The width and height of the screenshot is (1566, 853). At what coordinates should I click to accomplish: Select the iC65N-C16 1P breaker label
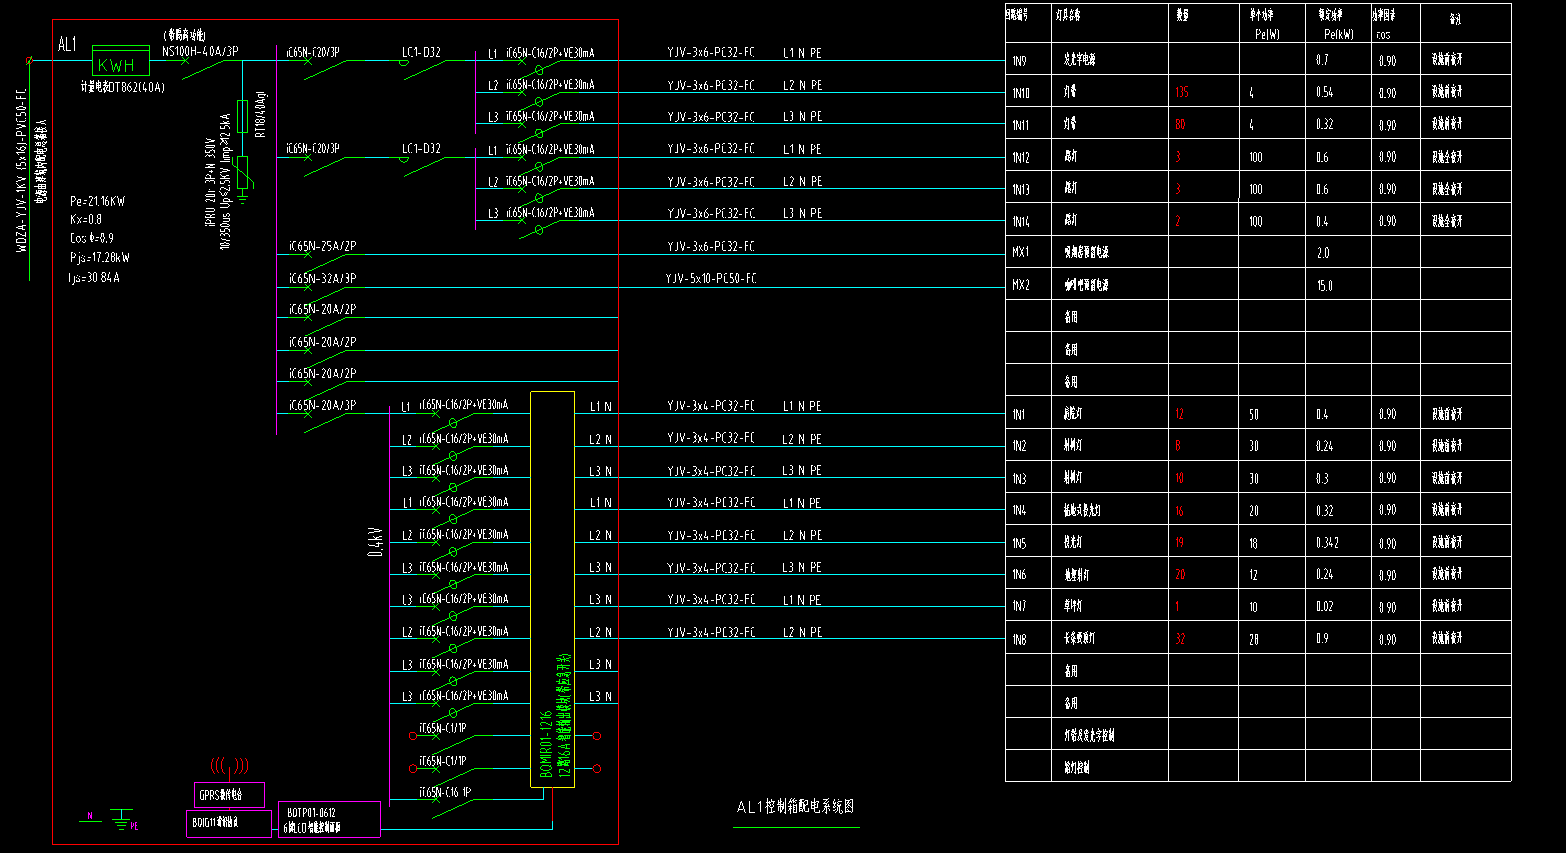(x=445, y=792)
